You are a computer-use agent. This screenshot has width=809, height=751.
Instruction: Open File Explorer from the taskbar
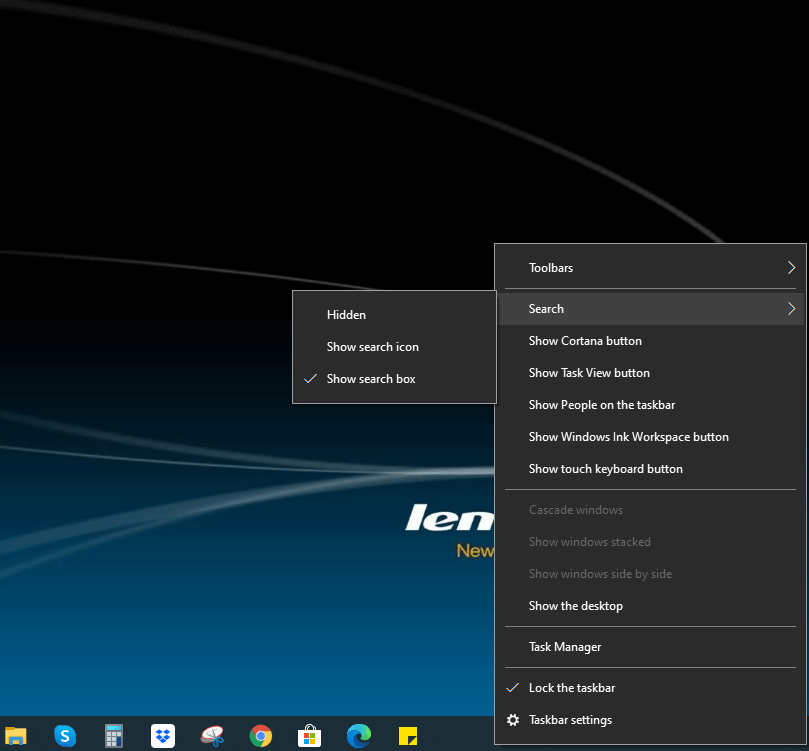15,736
